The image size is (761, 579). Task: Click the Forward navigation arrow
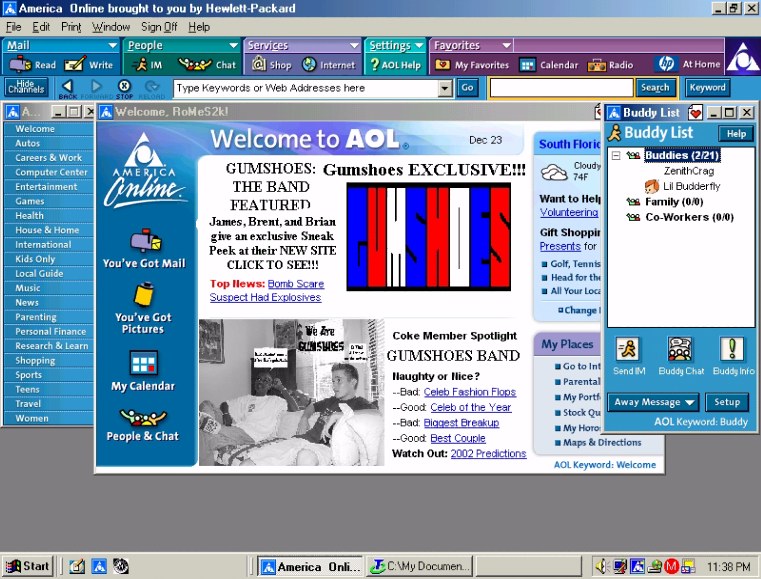click(x=96, y=86)
